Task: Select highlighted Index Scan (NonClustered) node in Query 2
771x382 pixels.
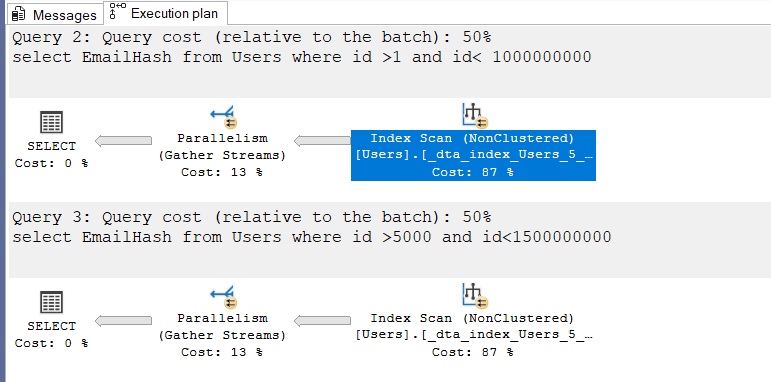Action: [473, 155]
